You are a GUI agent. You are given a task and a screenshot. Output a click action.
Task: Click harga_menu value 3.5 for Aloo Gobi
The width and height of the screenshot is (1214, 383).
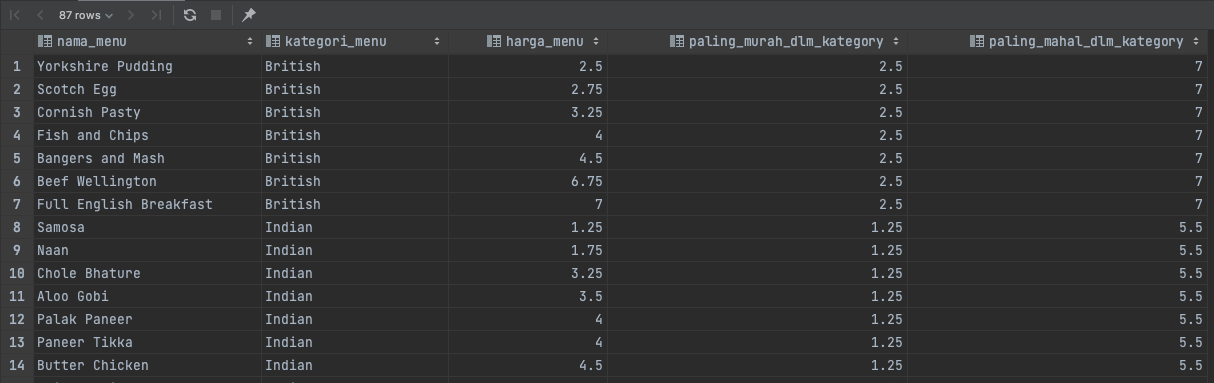pyautogui.click(x=528, y=296)
